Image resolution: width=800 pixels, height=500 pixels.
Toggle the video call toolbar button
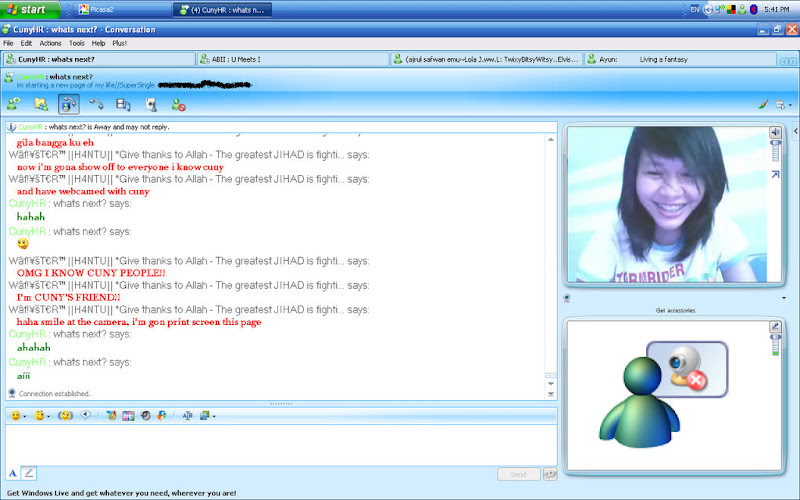coord(68,104)
